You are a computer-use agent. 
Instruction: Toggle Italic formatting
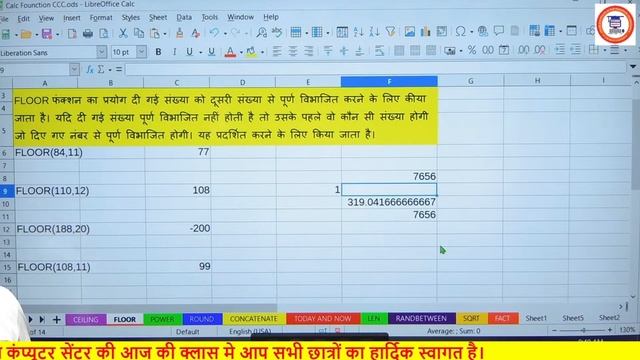pyautogui.click(x=174, y=52)
